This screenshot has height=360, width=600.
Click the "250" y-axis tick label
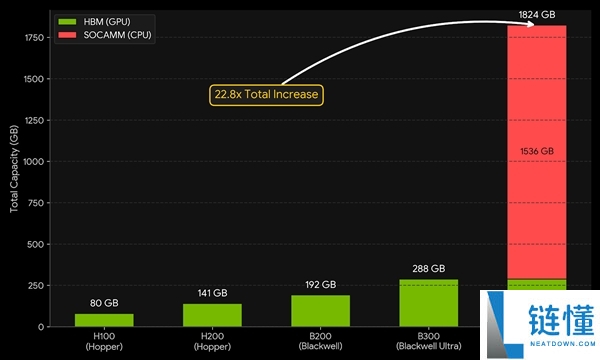(36, 285)
